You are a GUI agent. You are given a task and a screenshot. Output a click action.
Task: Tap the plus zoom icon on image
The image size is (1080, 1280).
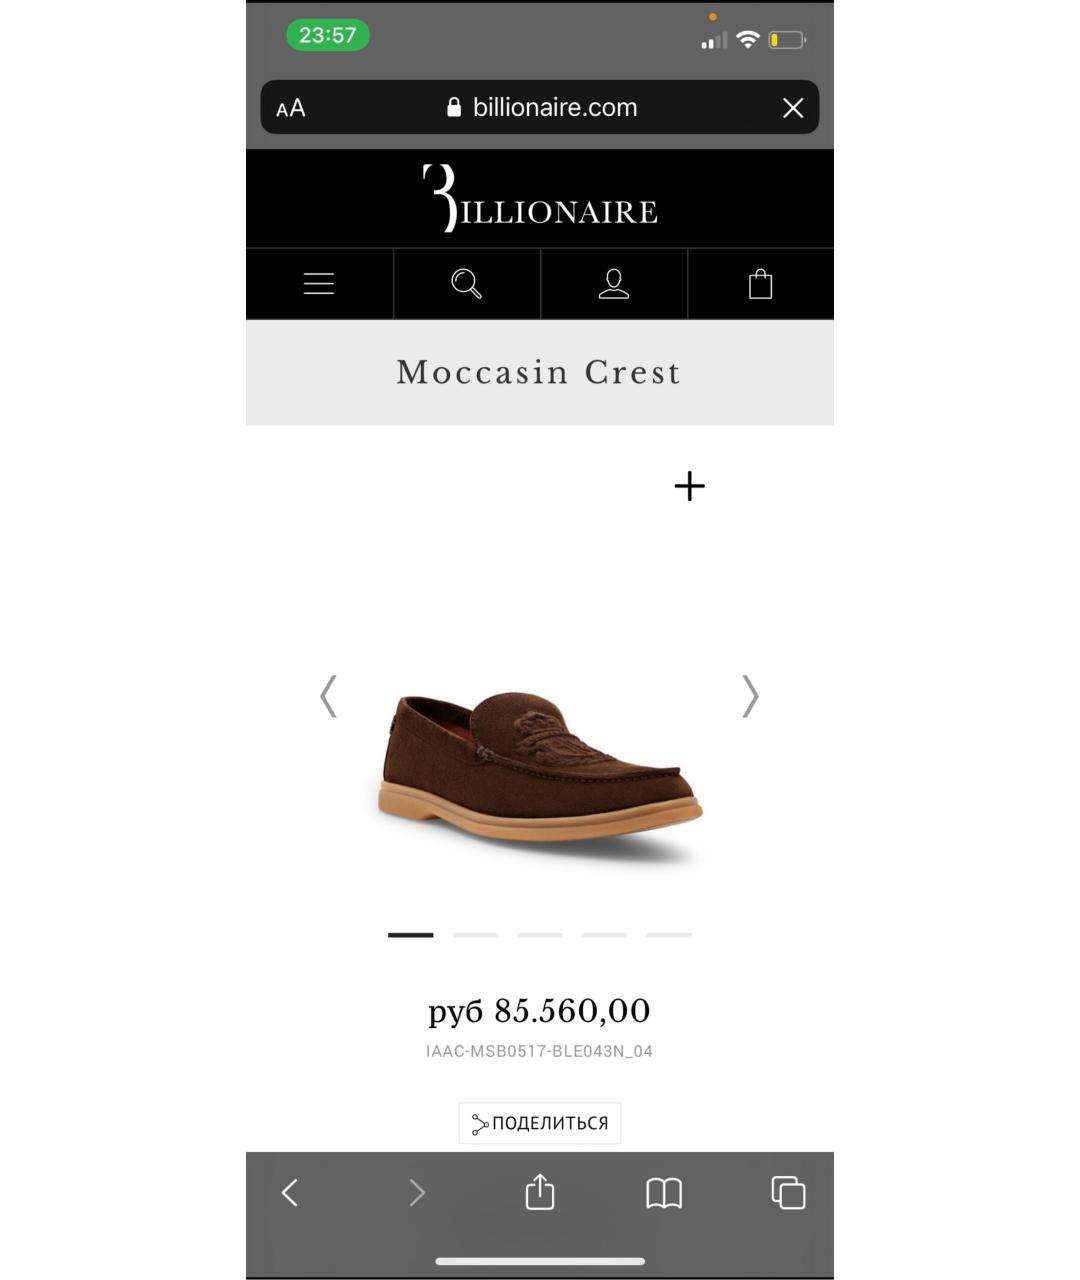689,487
